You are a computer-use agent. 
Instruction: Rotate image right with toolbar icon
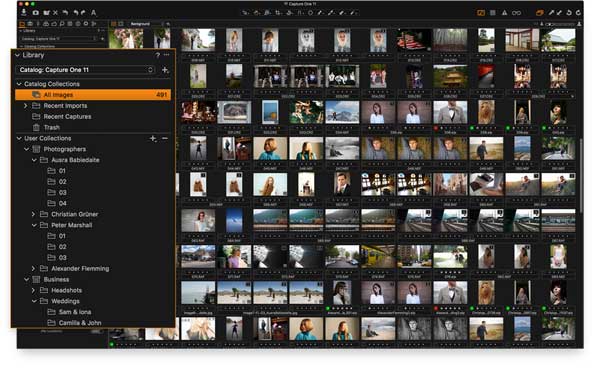point(578,13)
